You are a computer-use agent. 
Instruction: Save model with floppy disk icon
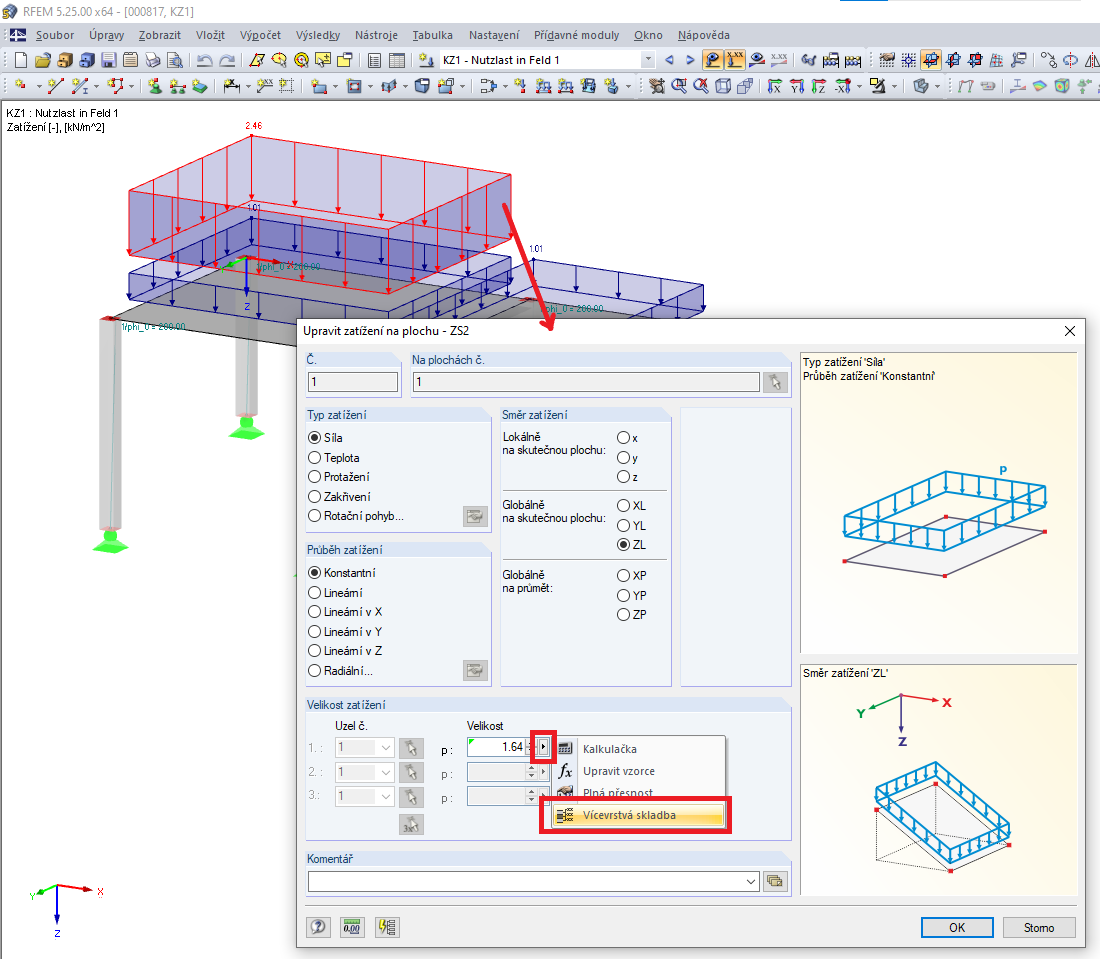coord(109,60)
